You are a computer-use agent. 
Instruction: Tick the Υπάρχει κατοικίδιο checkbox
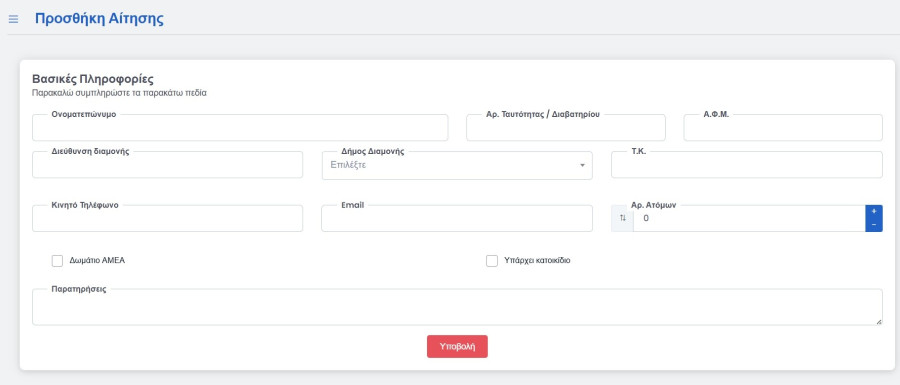click(x=492, y=261)
